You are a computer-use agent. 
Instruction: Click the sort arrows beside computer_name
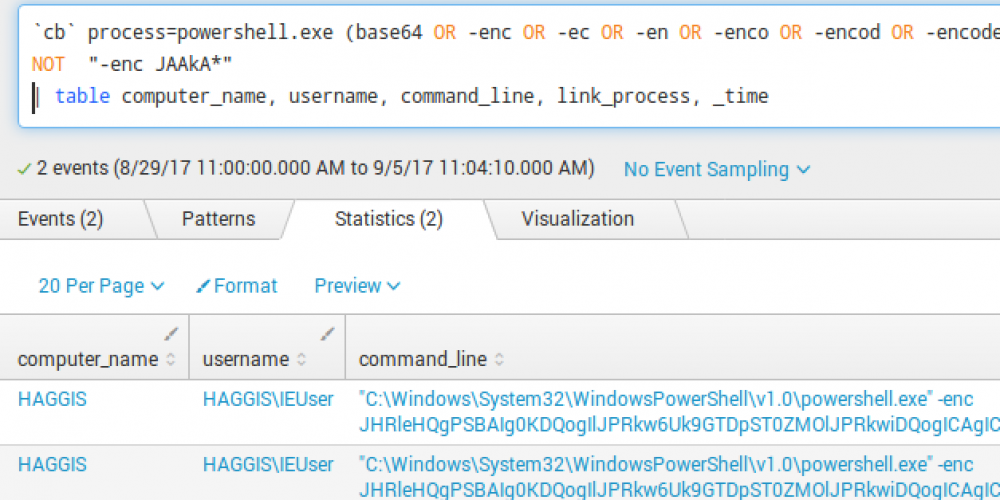pyautogui.click(x=170, y=359)
